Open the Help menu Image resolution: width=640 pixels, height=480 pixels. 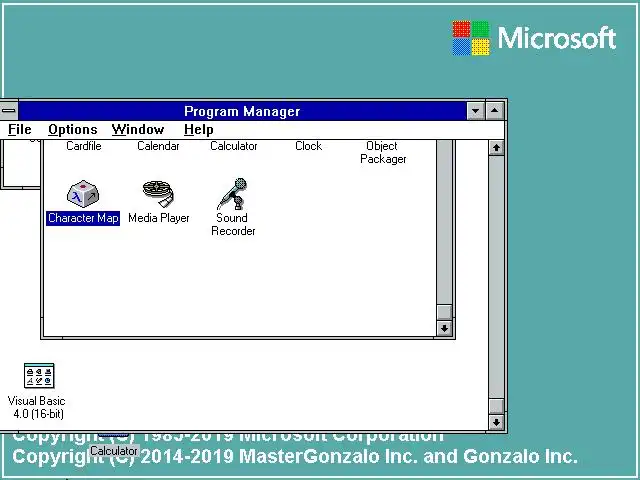click(199, 130)
